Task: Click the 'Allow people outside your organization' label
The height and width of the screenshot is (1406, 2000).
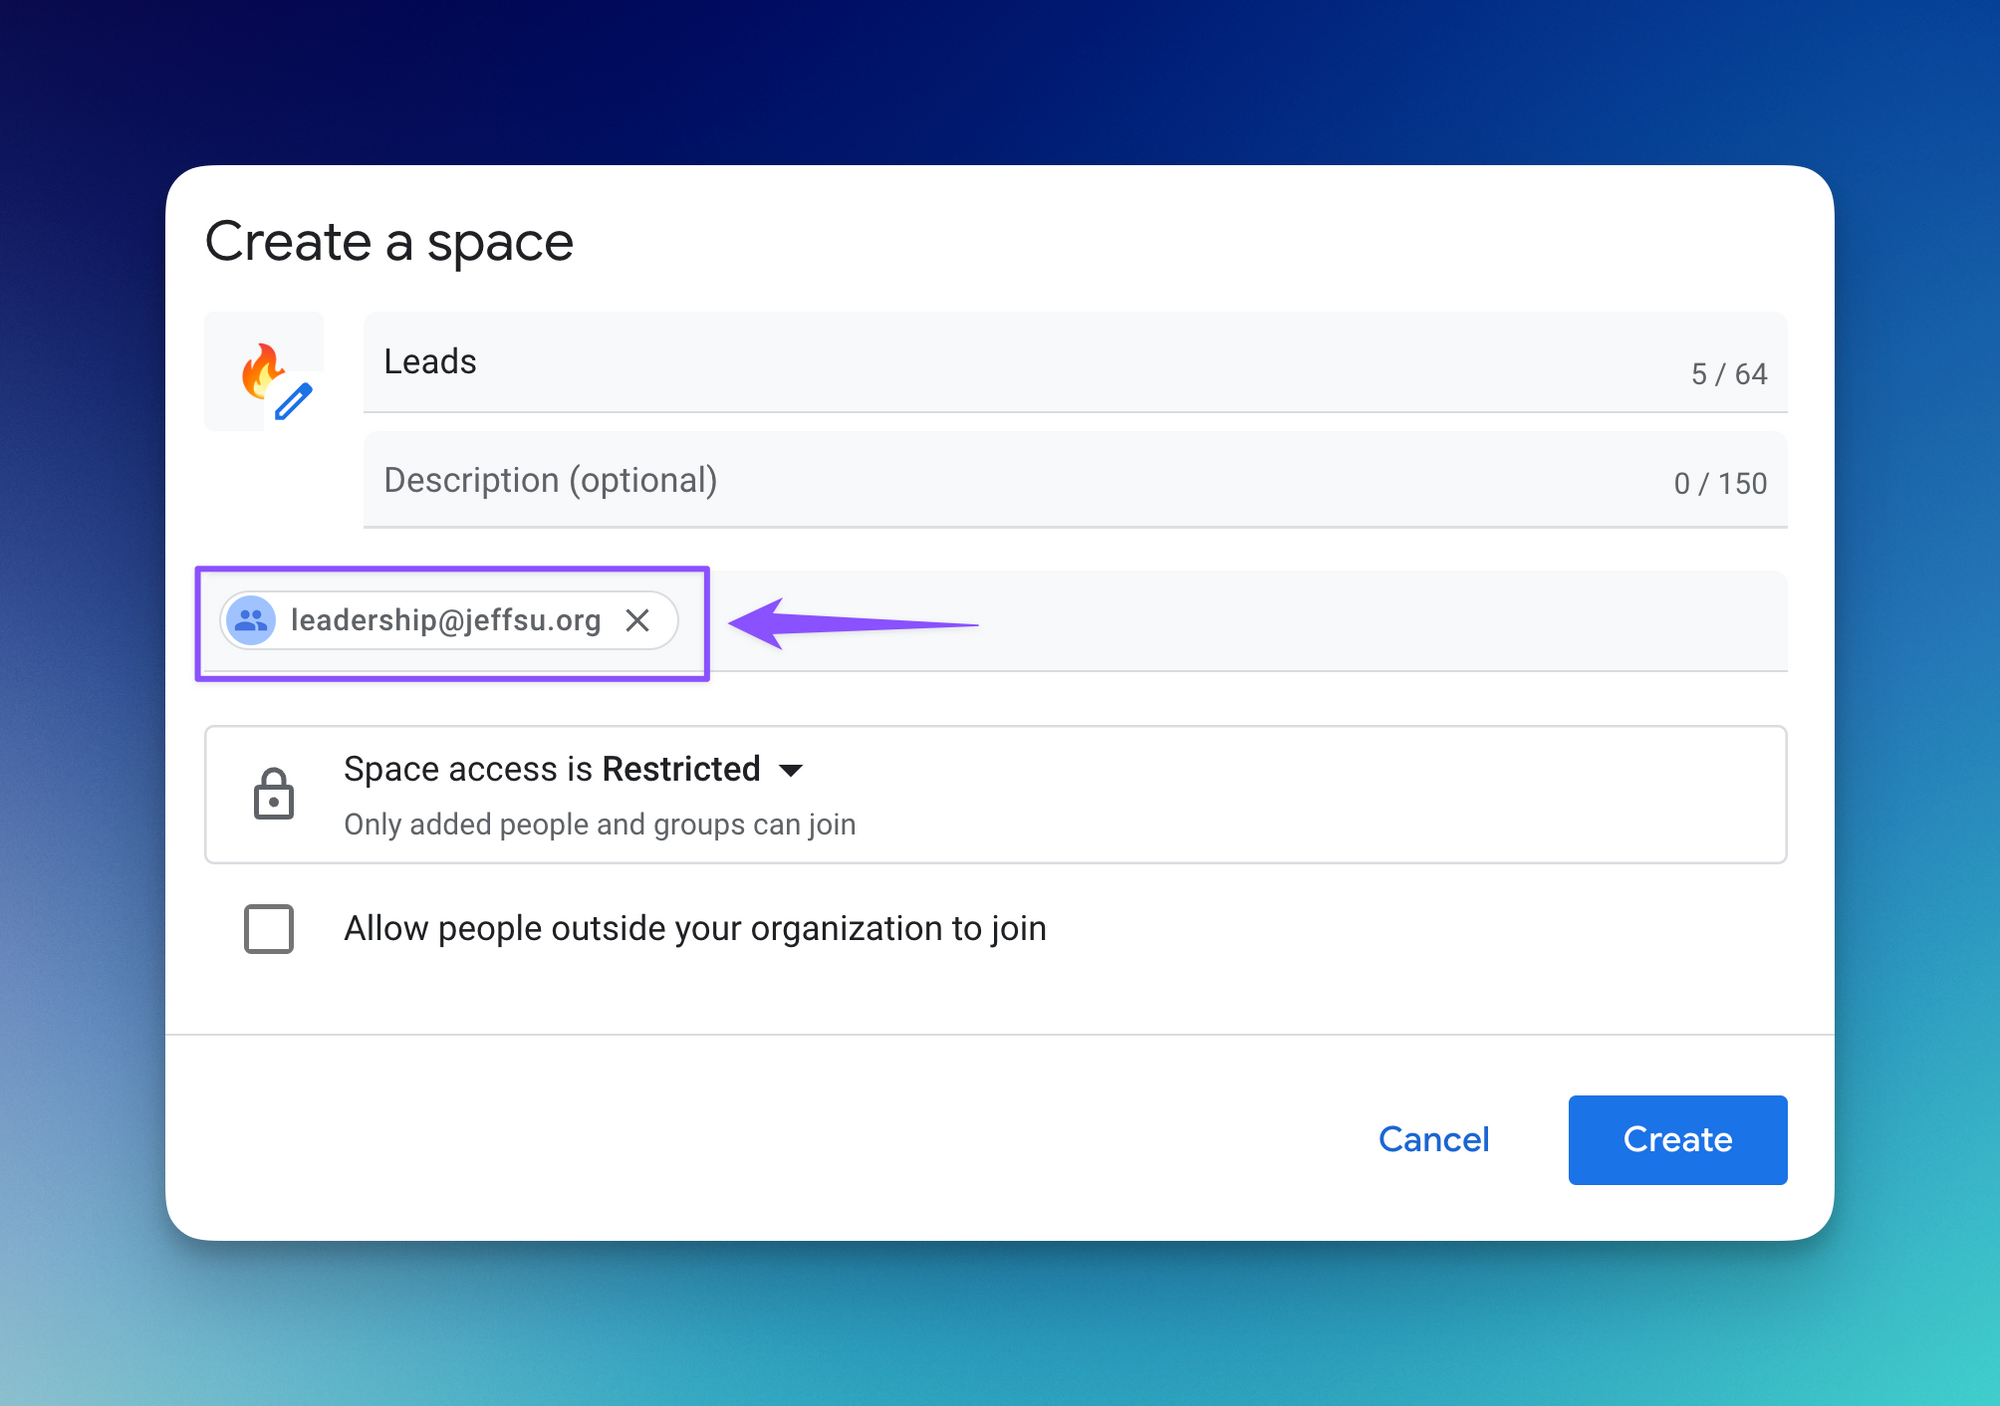Action: [x=695, y=929]
